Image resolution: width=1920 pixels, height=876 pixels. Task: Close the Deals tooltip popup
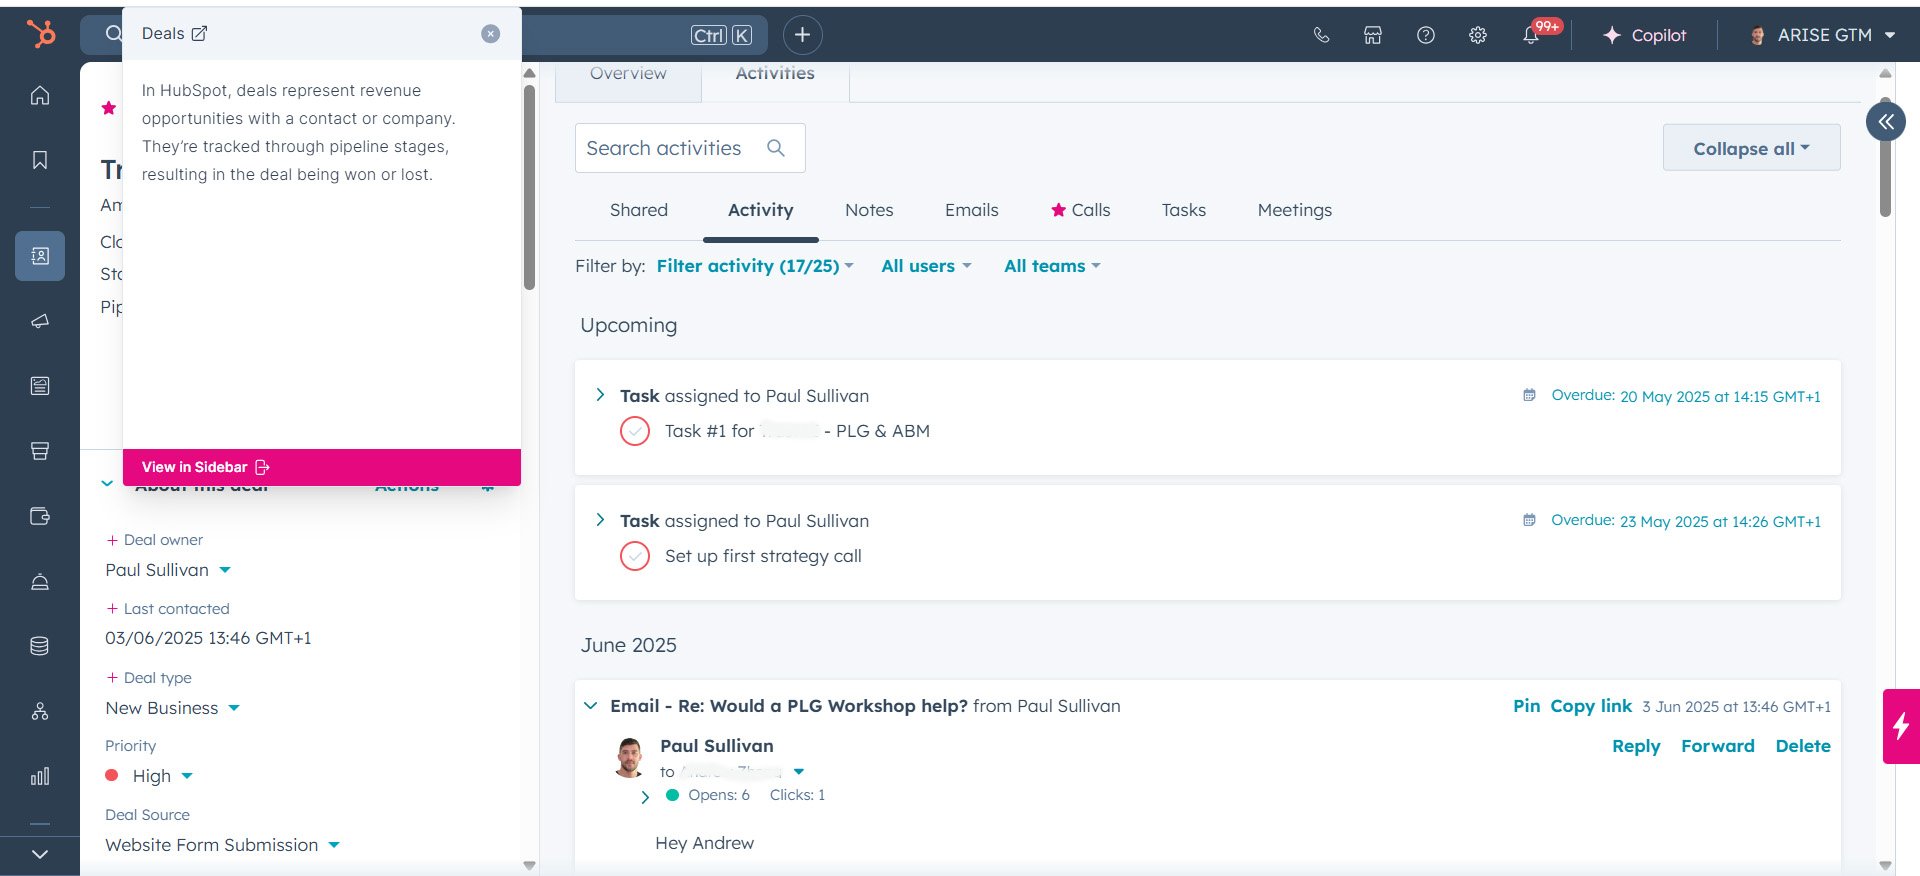(x=490, y=34)
